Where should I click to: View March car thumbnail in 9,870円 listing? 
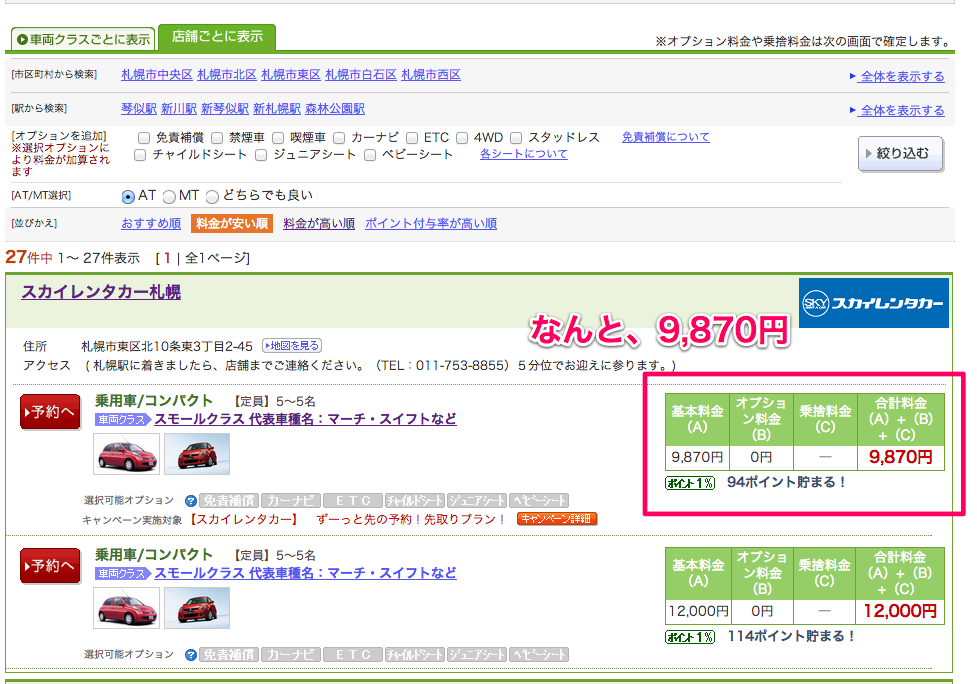[126, 454]
